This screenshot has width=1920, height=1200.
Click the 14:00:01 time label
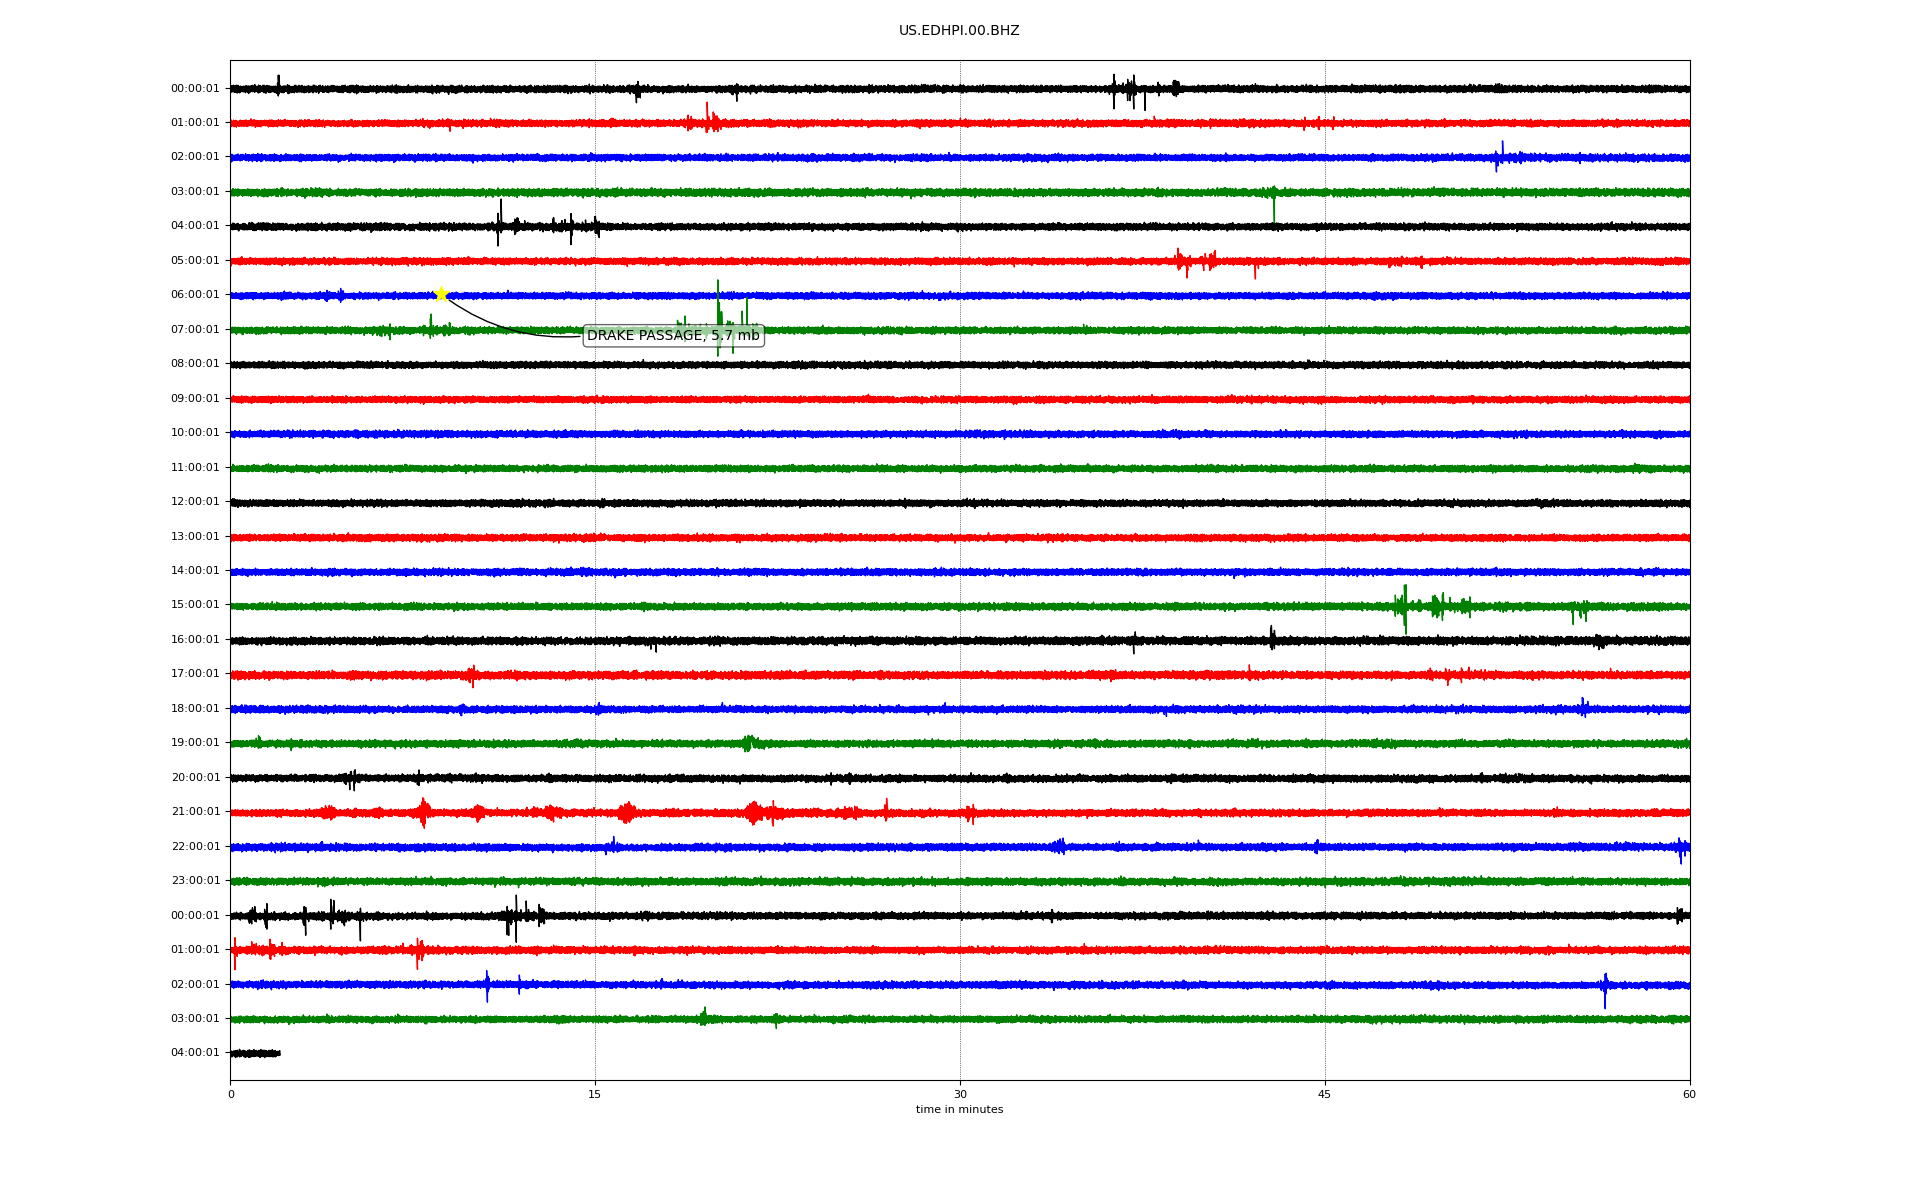tap(195, 571)
